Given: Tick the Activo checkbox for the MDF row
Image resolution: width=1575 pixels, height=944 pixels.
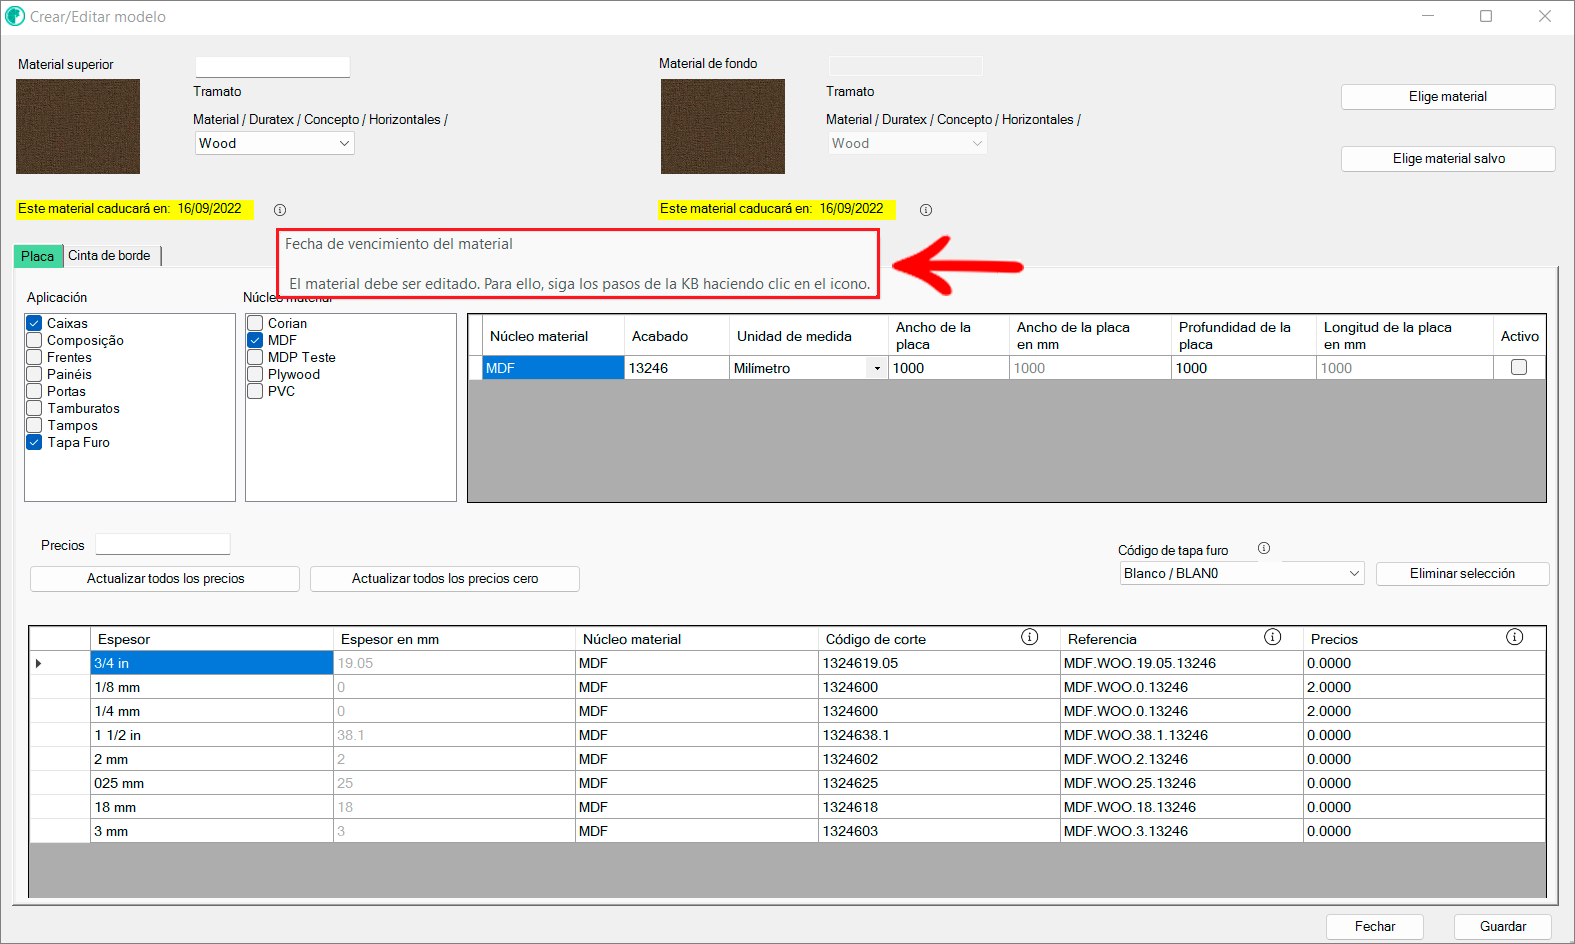Looking at the screenshot, I should (1518, 367).
